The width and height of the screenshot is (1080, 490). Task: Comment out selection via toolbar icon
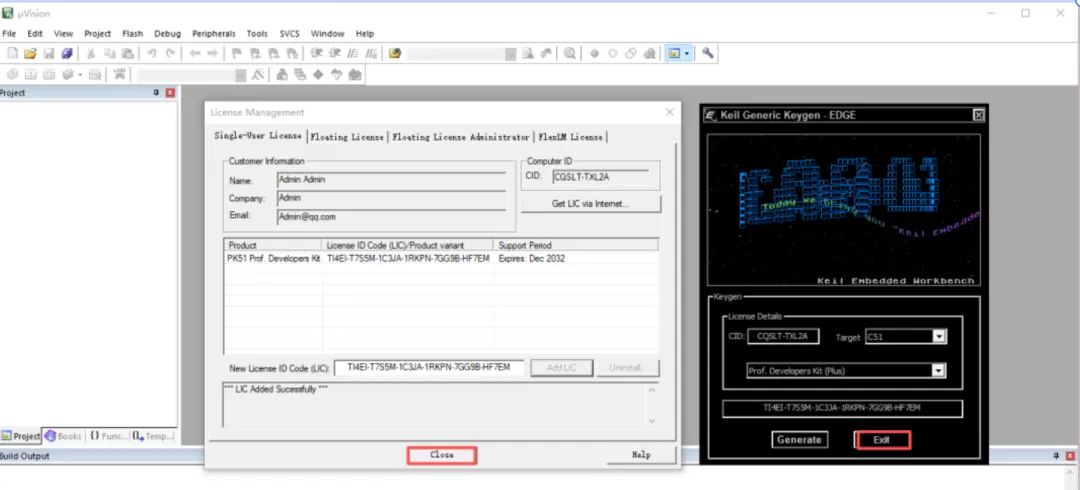(353, 53)
